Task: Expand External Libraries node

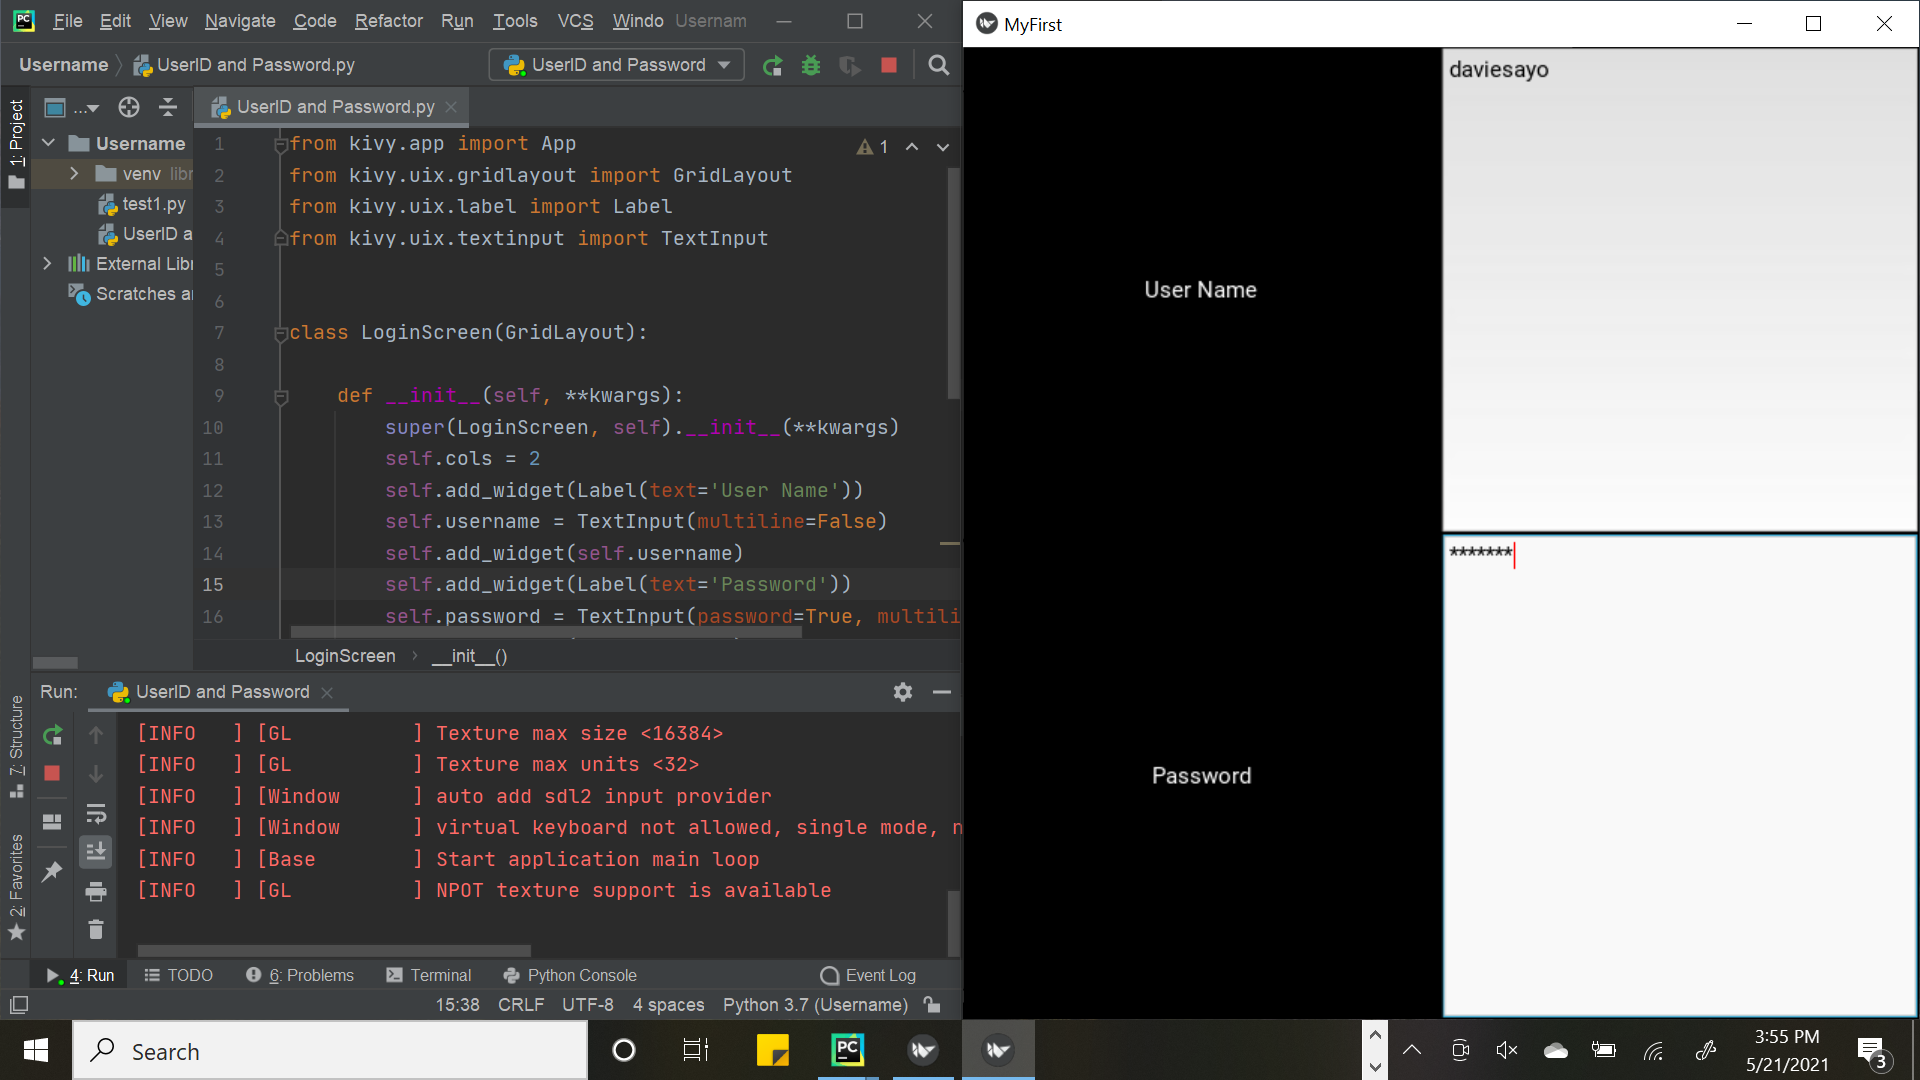Action: pyautogui.click(x=47, y=264)
